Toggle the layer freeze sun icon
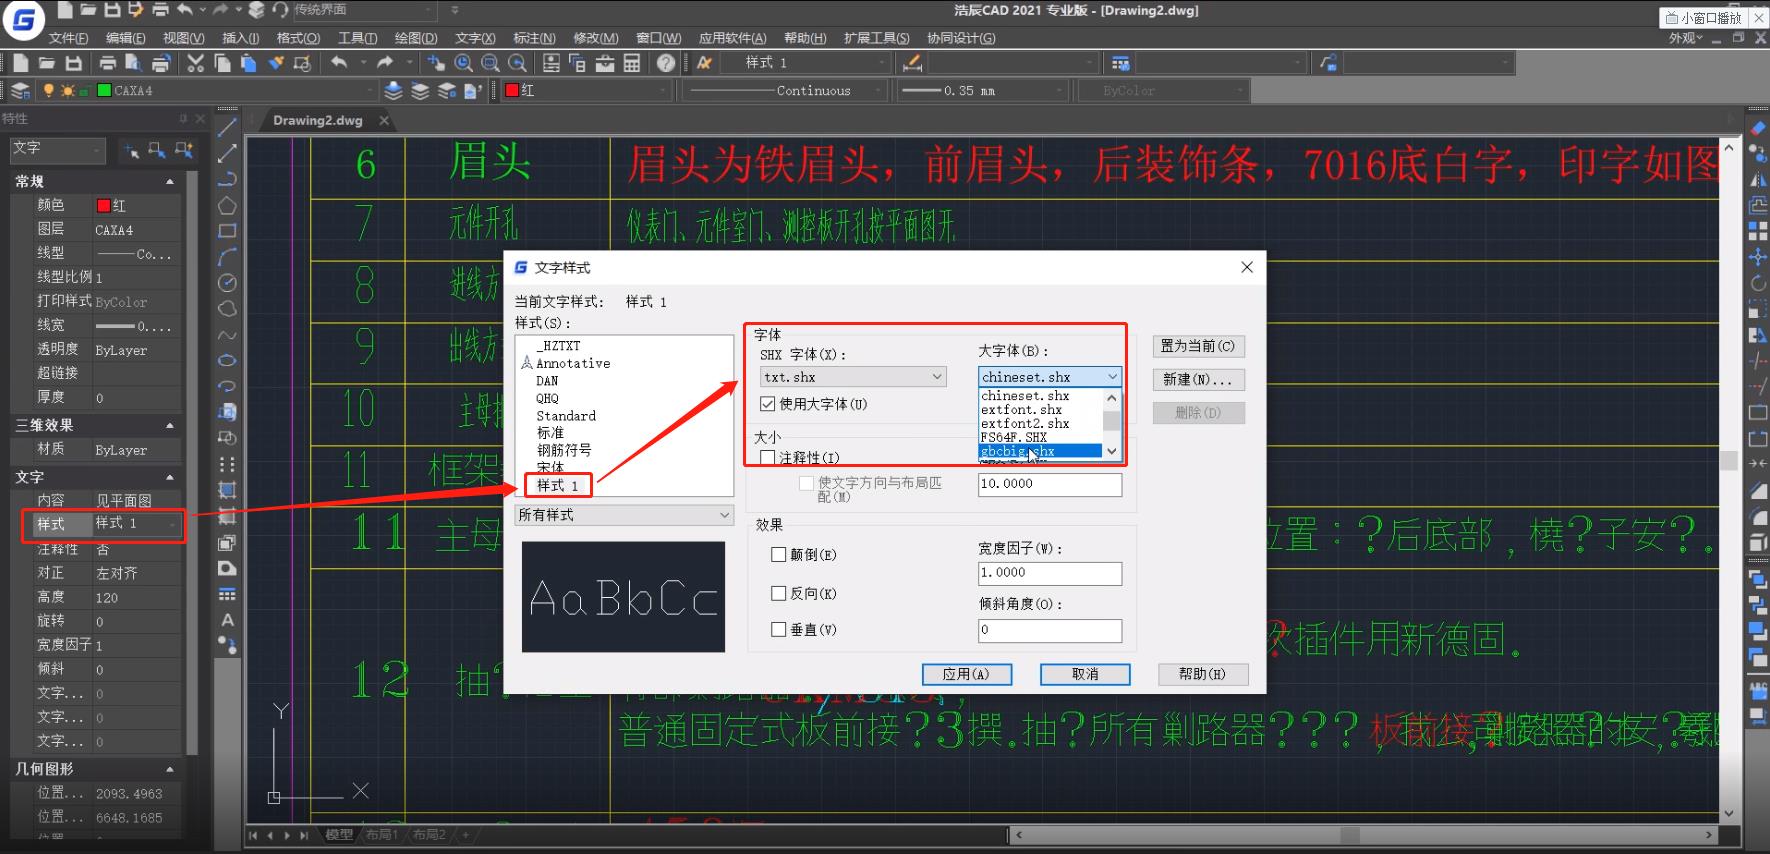The width and height of the screenshot is (1770, 854). (68, 91)
